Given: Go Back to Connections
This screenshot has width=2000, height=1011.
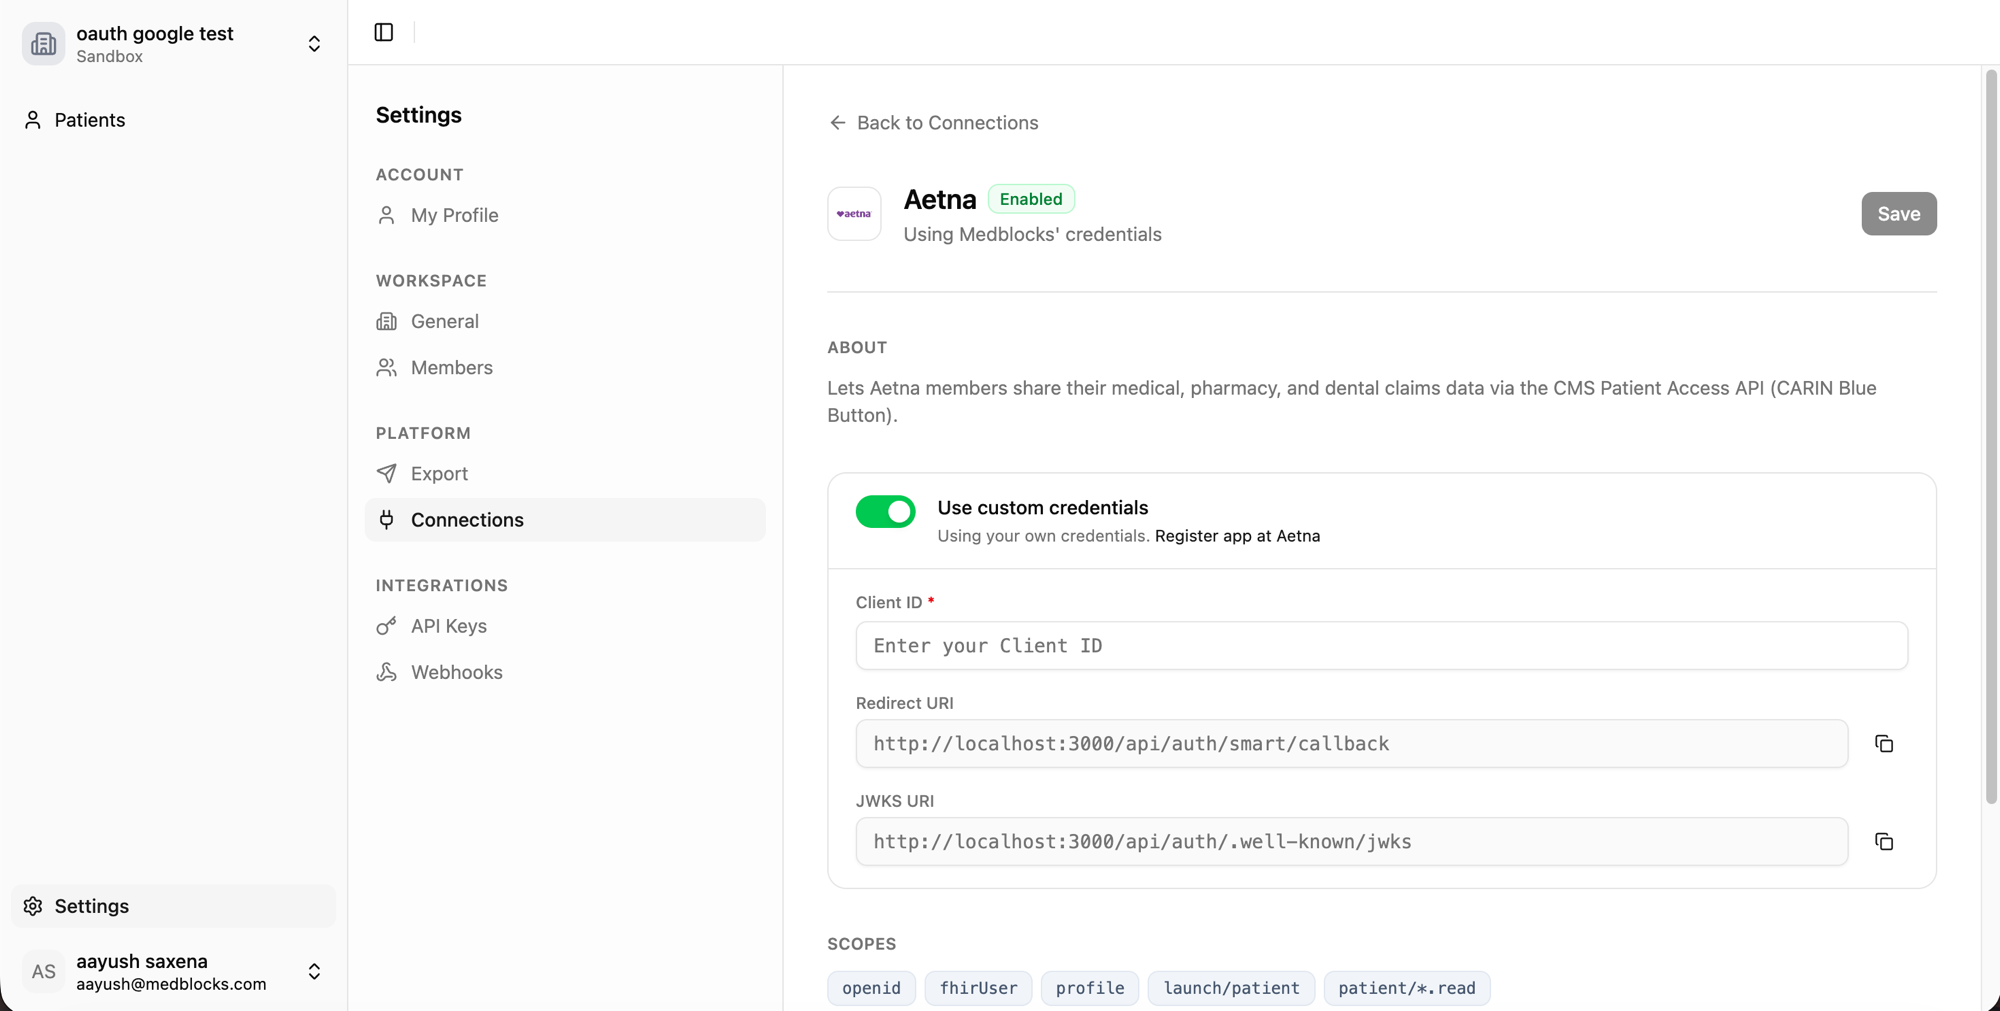Looking at the screenshot, I should pos(933,123).
